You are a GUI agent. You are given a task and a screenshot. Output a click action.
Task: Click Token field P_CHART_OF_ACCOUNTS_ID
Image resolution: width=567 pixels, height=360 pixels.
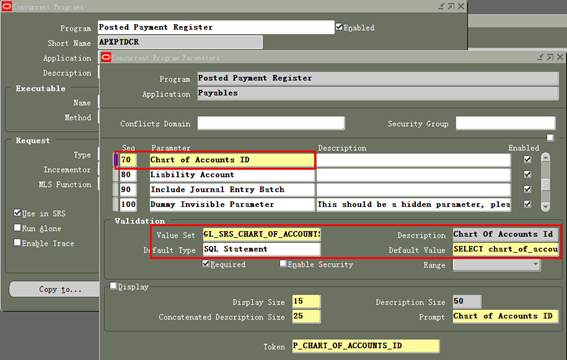[366, 346]
